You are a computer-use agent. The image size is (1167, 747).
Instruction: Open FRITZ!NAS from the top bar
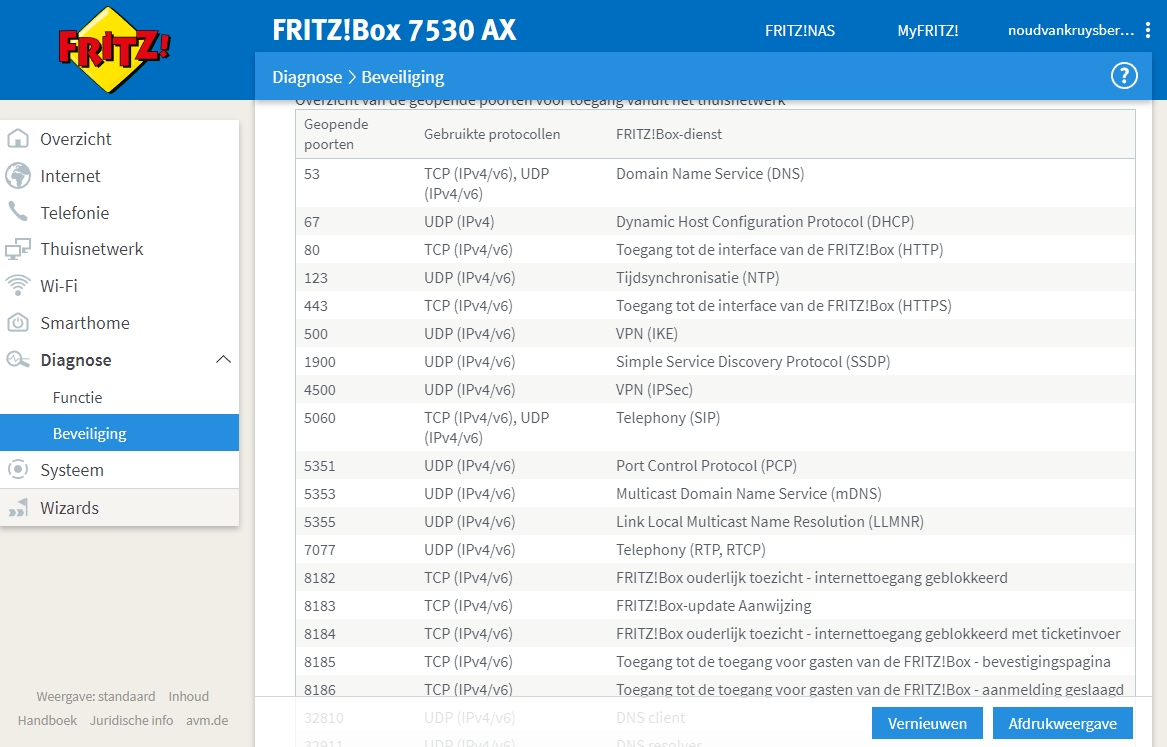click(800, 30)
